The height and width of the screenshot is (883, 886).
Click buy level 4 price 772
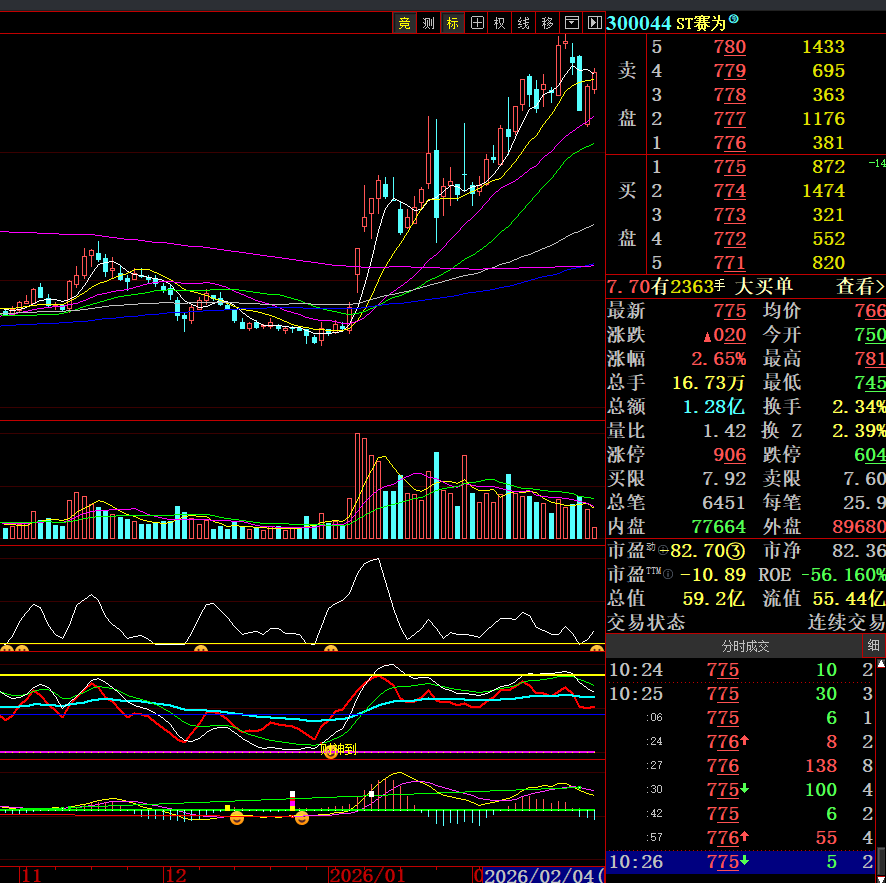pos(729,239)
